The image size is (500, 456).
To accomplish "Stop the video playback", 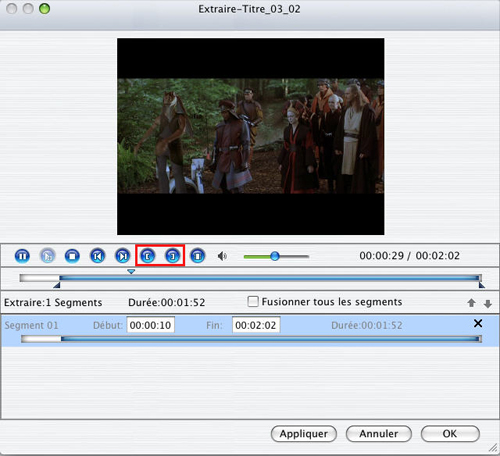I will click(x=72, y=256).
